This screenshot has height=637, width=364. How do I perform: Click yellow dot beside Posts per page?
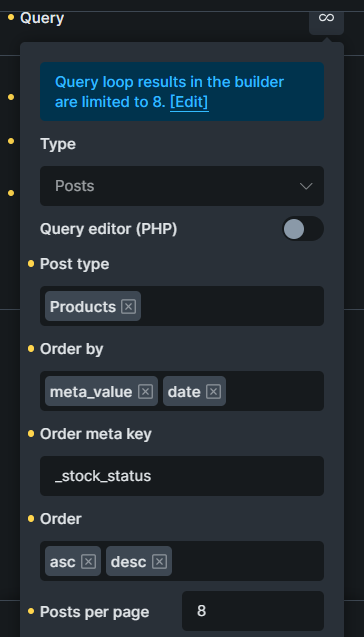[x=31, y=611]
